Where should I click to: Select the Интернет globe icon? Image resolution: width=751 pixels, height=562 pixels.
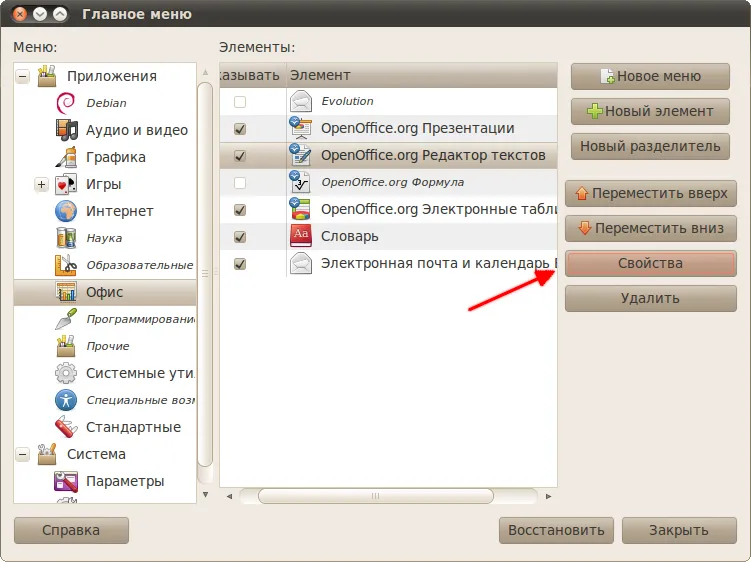(x=66, y=211)
